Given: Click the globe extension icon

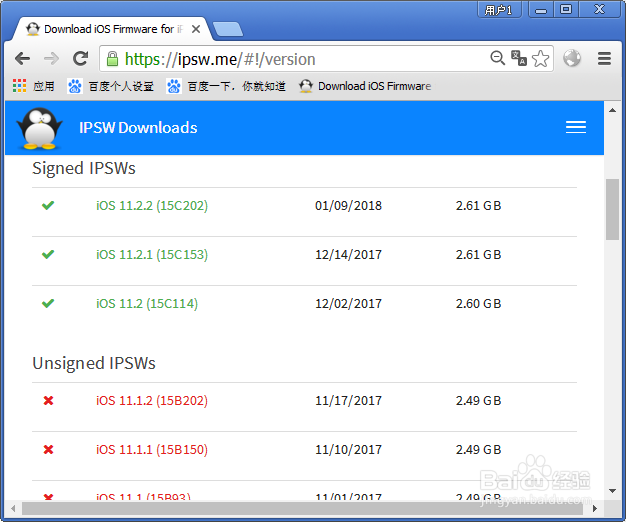Looking at the screenshot, I should pyautogui.click(x=572, y=58).
